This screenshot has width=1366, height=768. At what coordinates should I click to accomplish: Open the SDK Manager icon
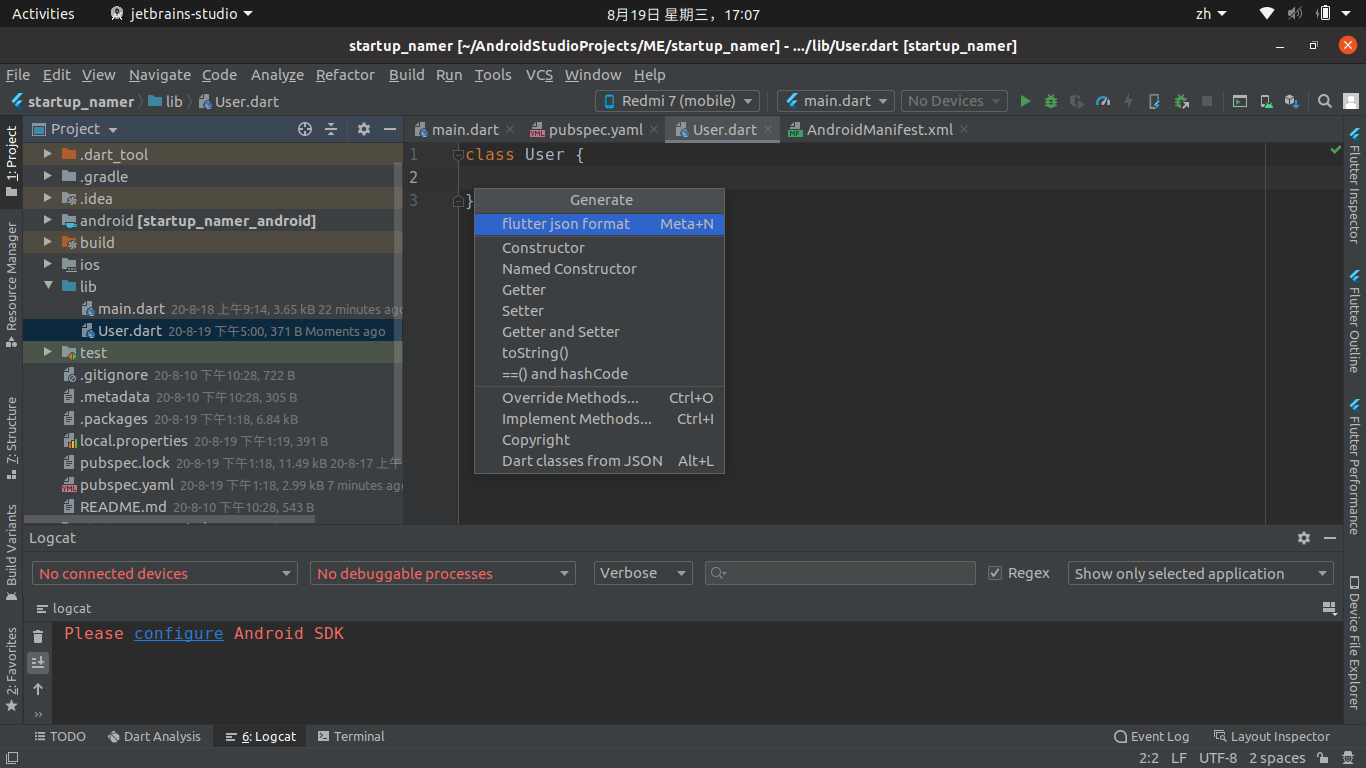click(1292, 101)
